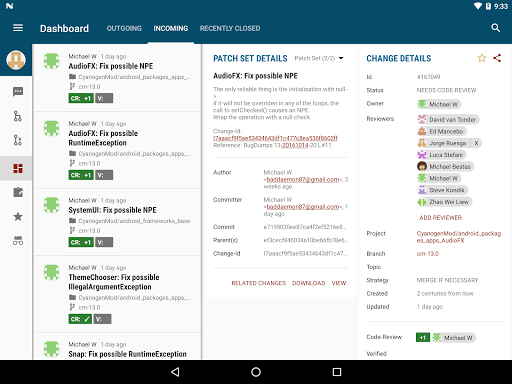Download the patch set
The height and width of the screenshot is (384, 512).
pyautogui.click(x=309, y=283)
